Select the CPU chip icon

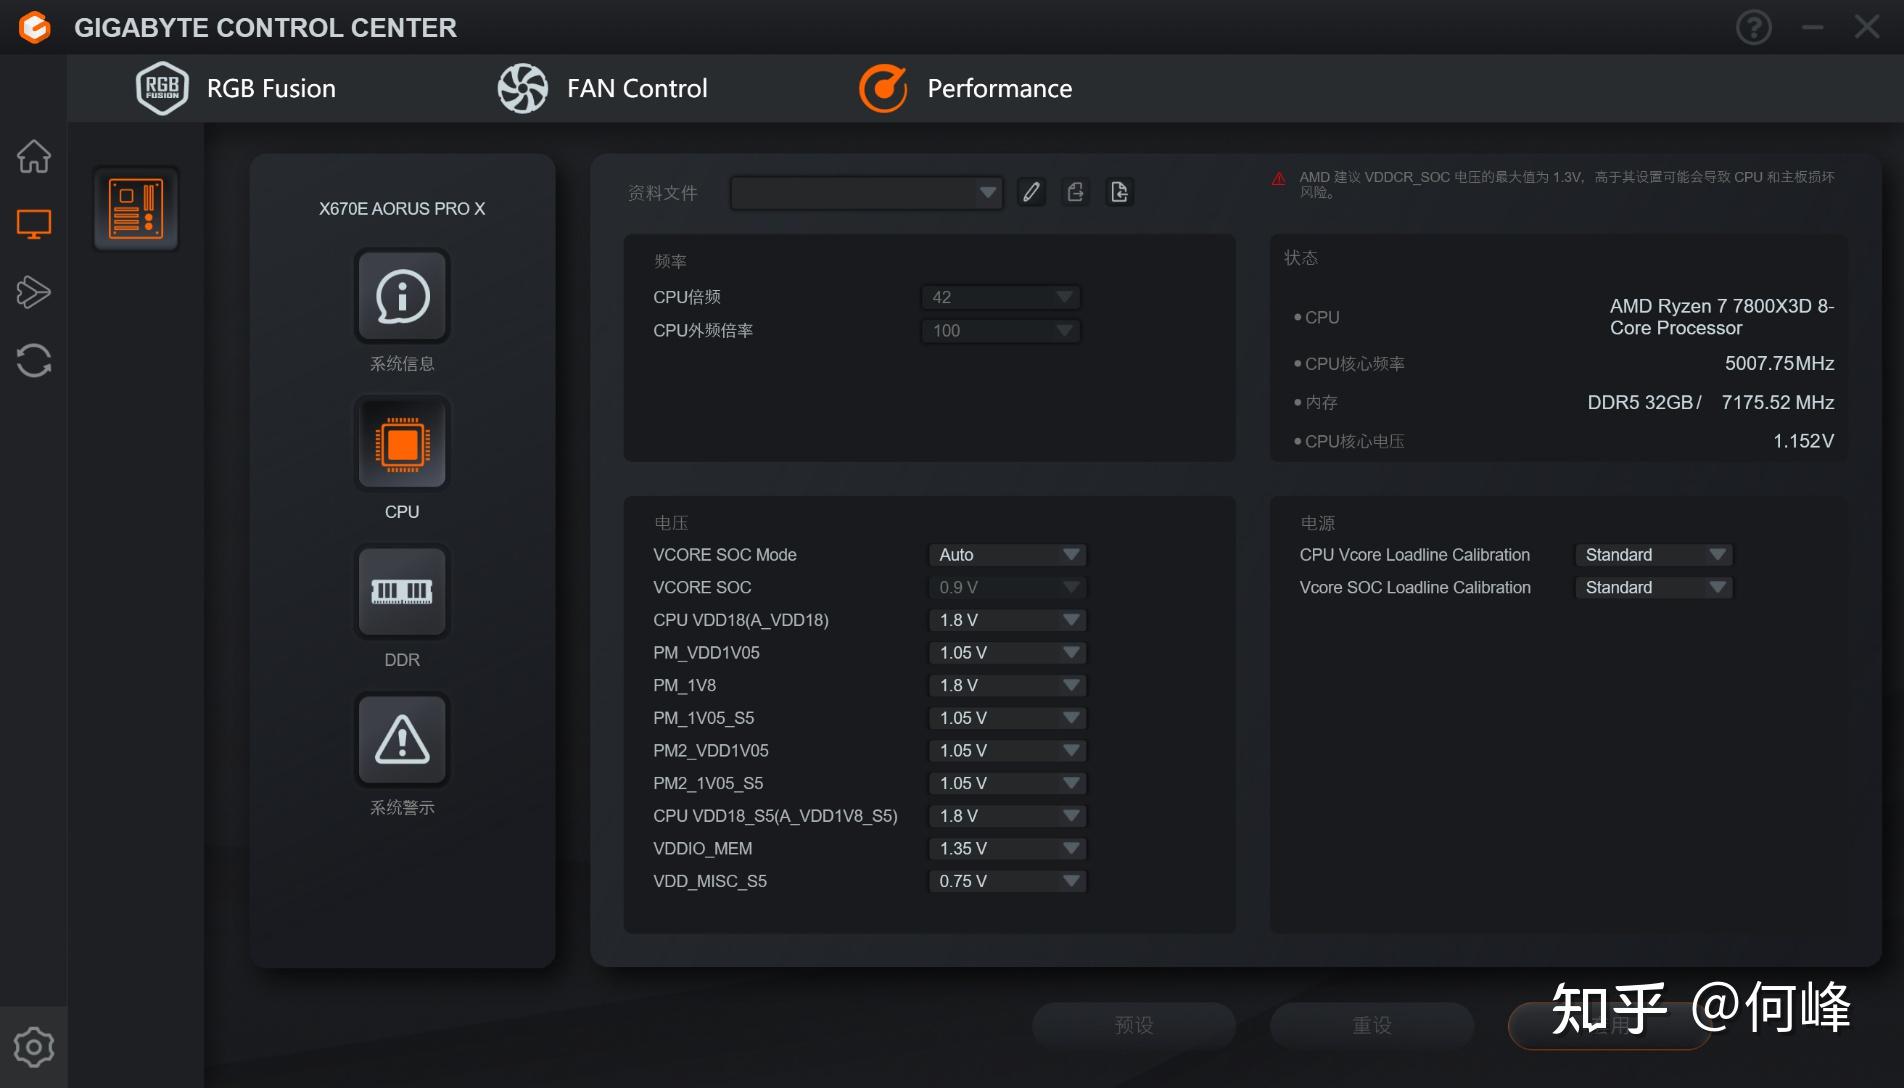pos(402,443)
